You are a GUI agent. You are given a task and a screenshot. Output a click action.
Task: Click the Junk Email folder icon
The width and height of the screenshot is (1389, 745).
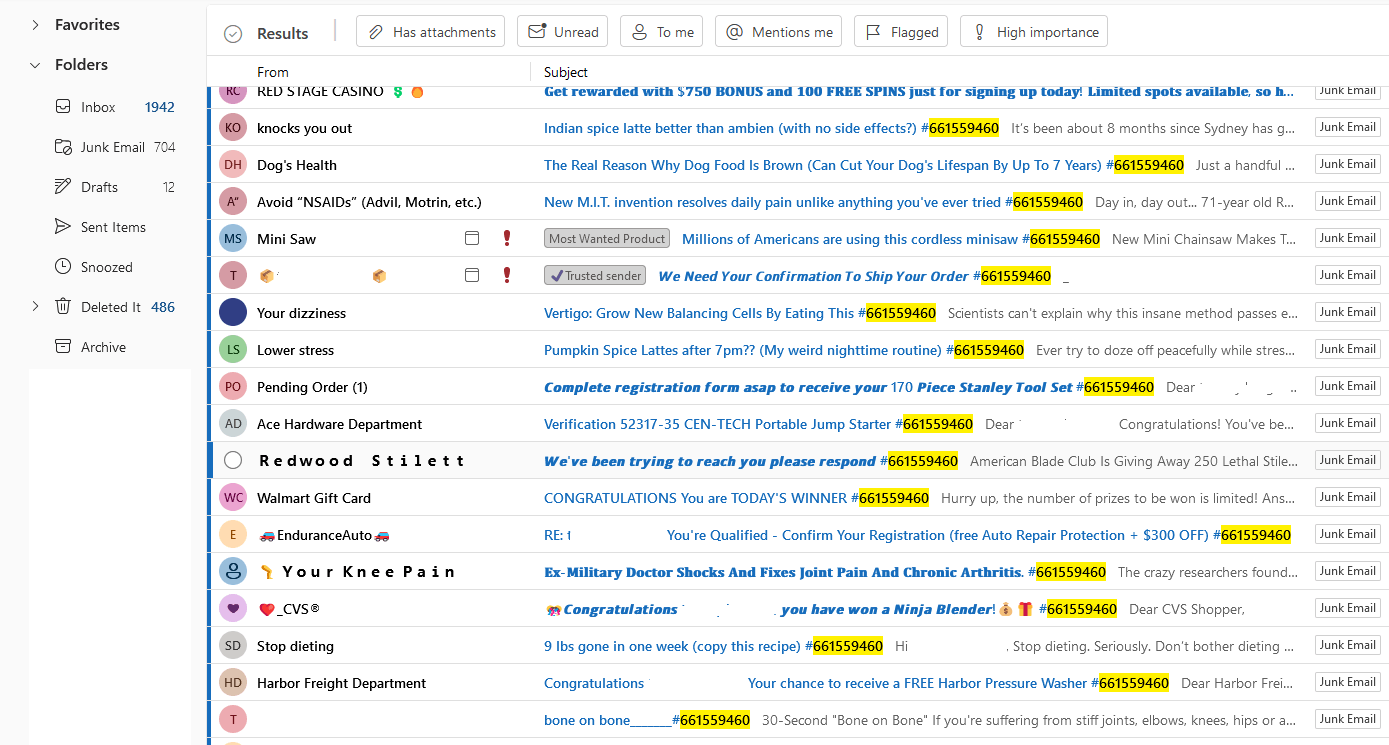point(63,147)
